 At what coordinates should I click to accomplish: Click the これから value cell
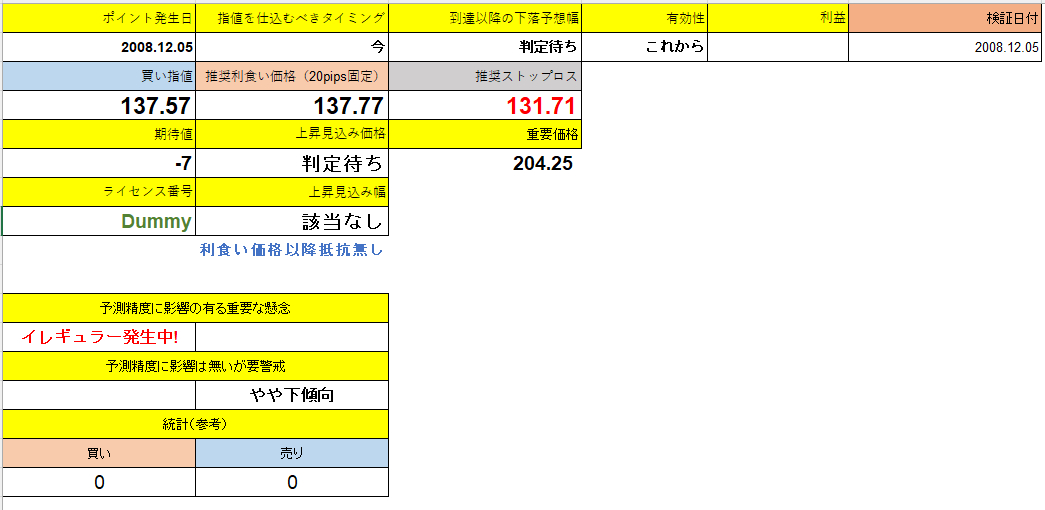pyautogui.click(x=644, y=47)
